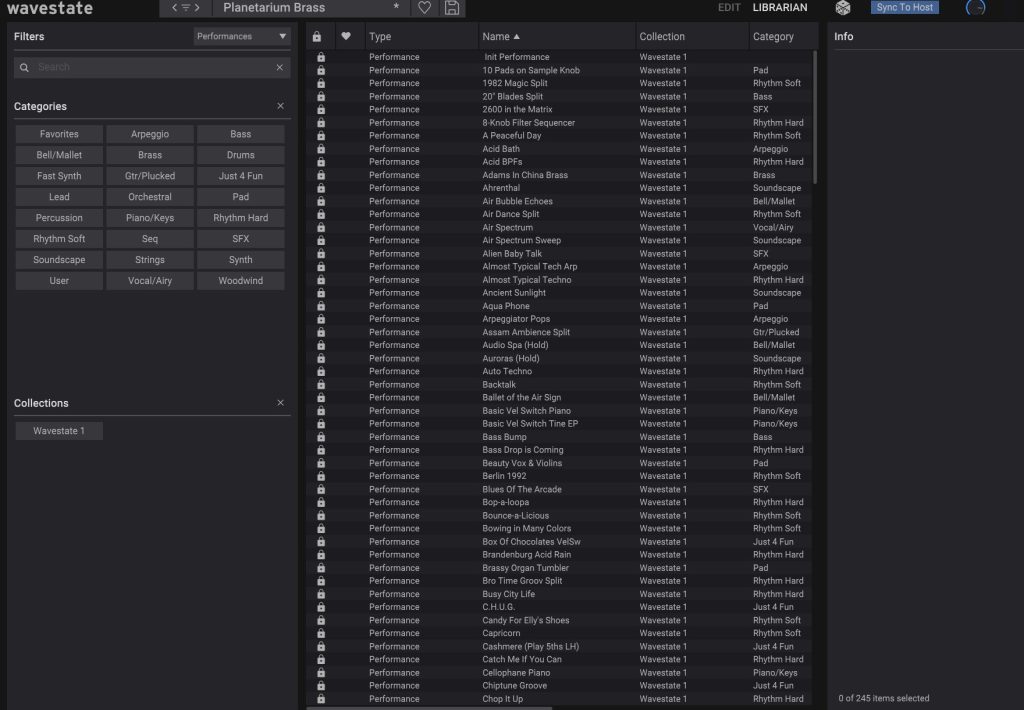Image resolution: width=1024 pixels, height=710 pixels.
Task: Clear search with the X icon
Action: 280,67
